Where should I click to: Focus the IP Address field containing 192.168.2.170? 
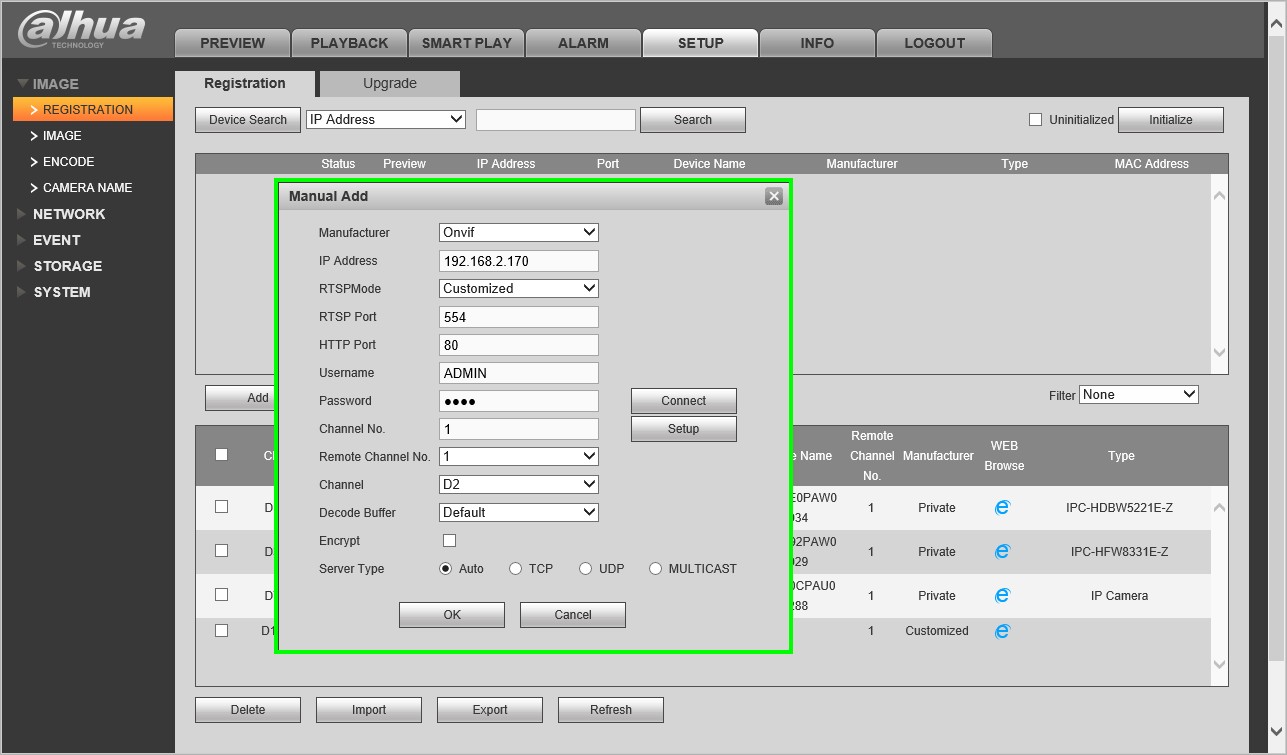coord(519,261)
